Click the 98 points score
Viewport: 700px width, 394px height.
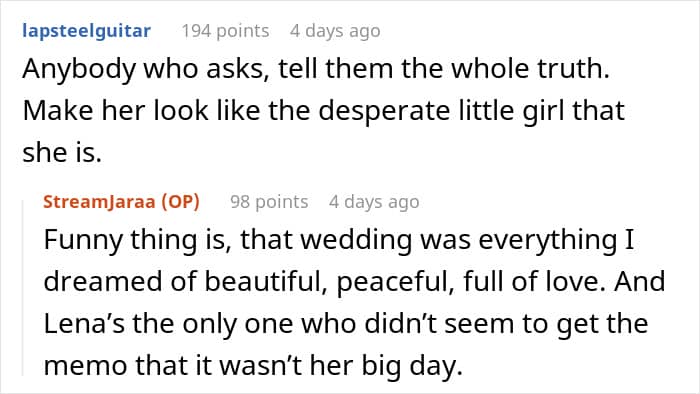tap(269, 202)
